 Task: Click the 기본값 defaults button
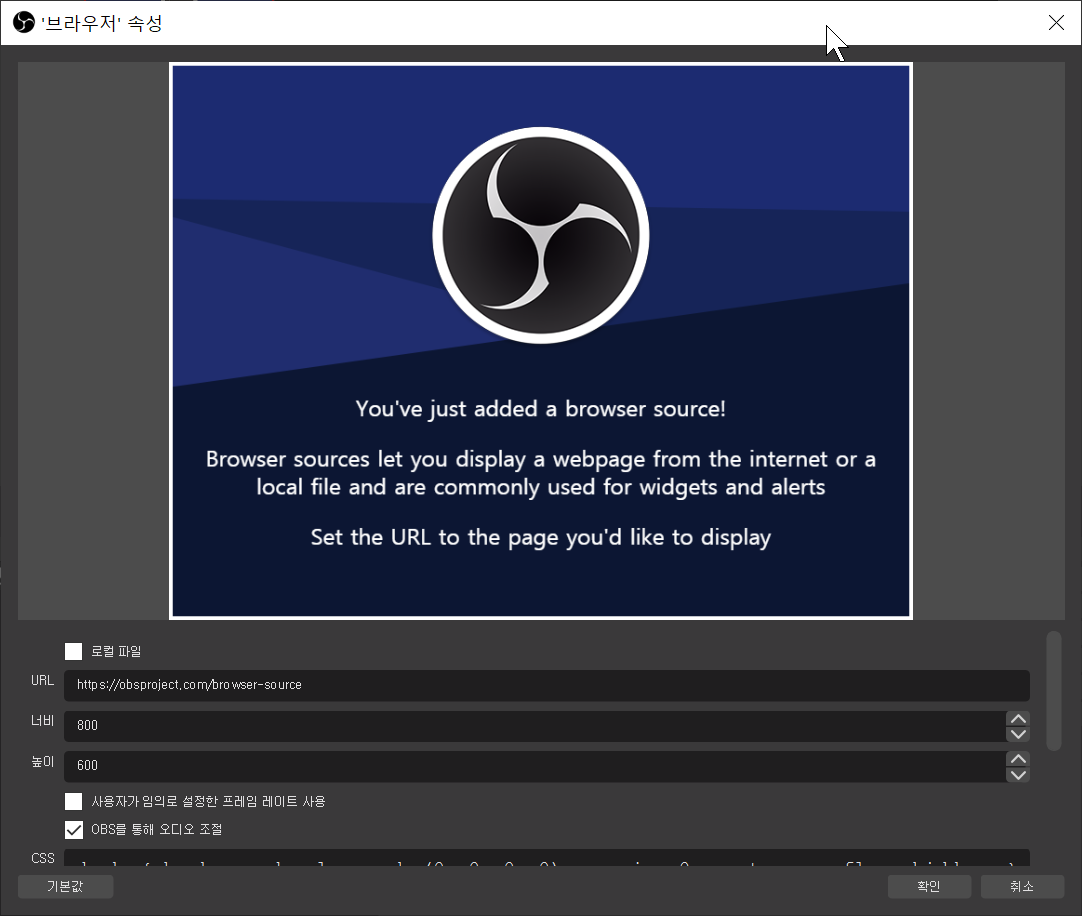click(x=66, y=886)
